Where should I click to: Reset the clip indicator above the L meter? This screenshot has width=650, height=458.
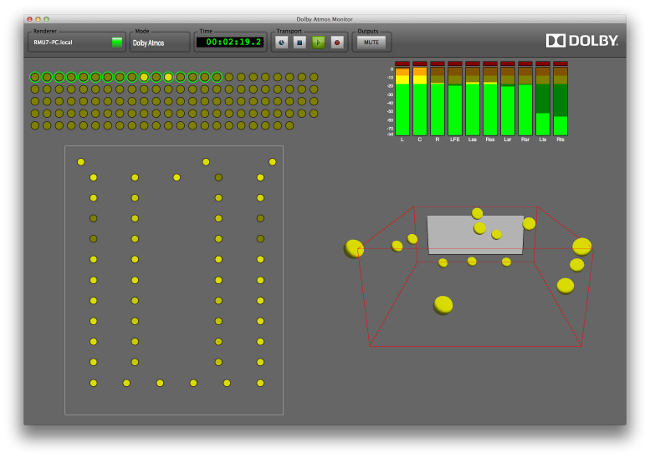402,63
